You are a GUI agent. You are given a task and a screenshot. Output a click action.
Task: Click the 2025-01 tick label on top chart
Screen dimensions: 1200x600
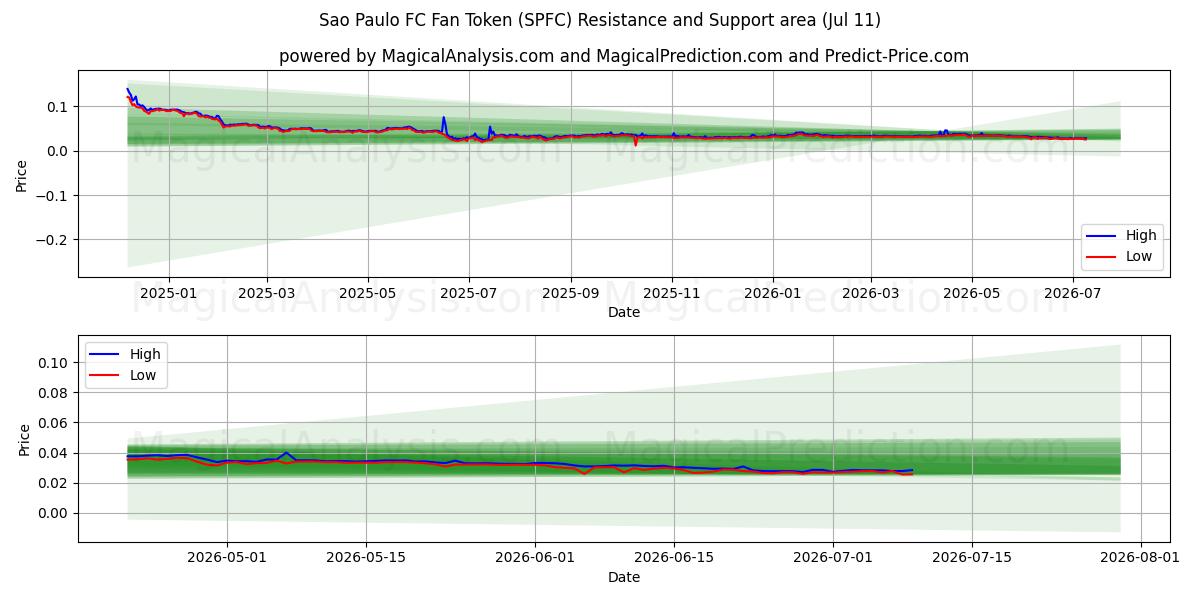coord(168,293)
